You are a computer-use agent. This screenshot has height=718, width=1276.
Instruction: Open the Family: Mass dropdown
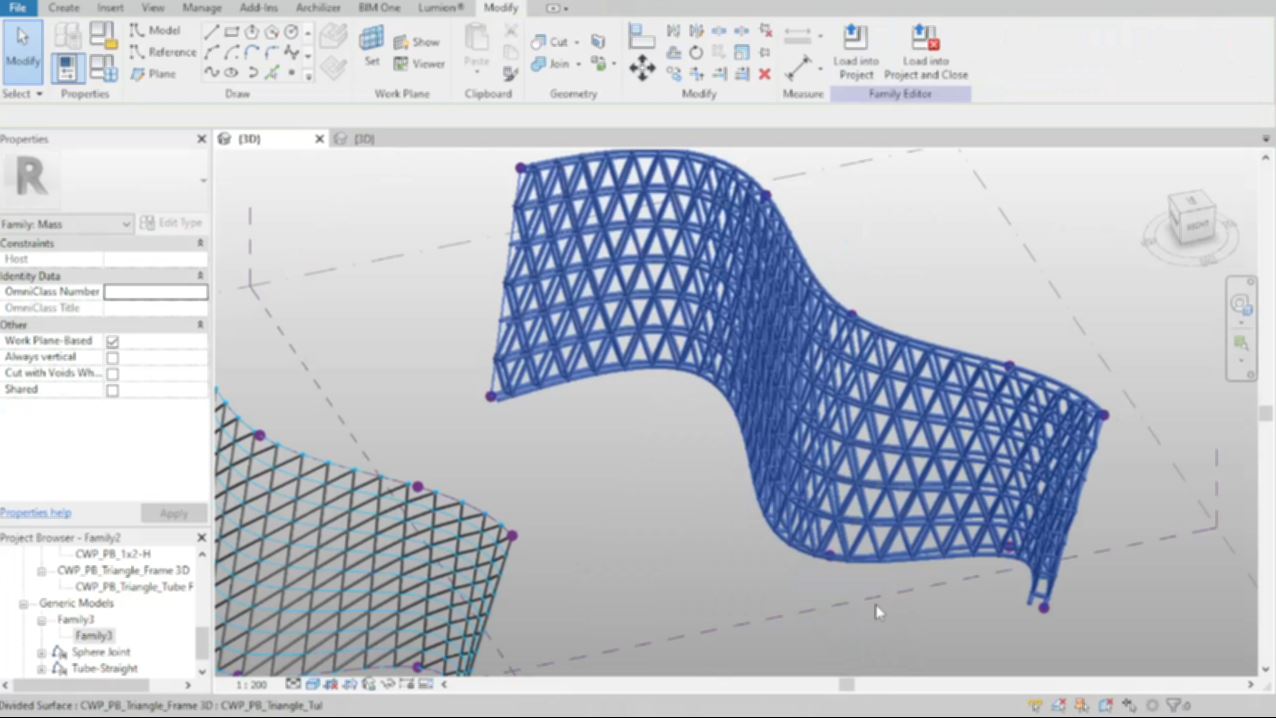[126, 224]
